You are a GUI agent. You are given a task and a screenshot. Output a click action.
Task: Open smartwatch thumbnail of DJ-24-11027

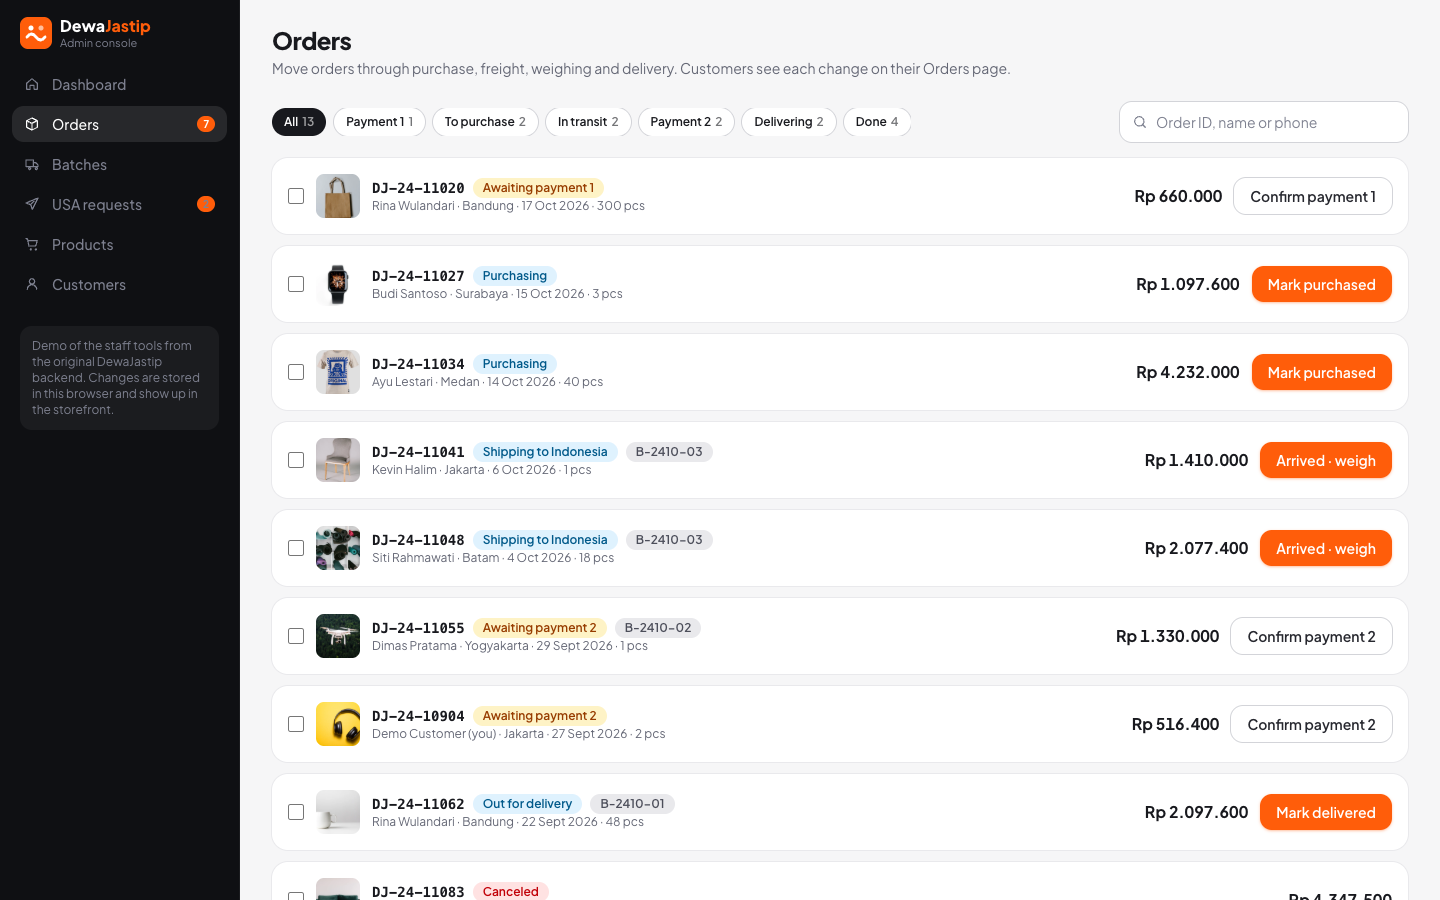[x=338, y=284]
